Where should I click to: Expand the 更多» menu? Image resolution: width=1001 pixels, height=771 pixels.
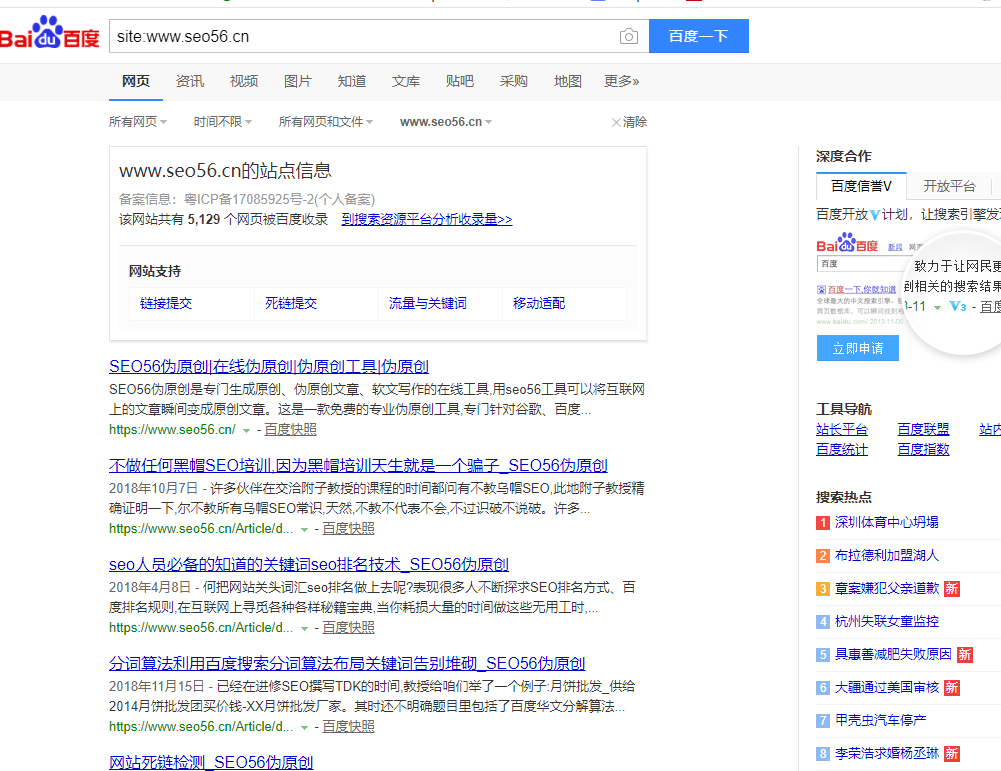tap(622, 81)
